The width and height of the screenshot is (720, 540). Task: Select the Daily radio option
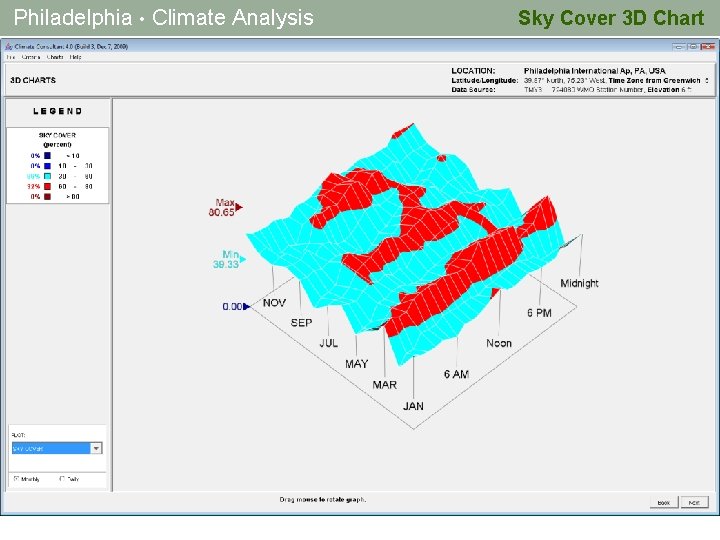(x=69, y=479)
